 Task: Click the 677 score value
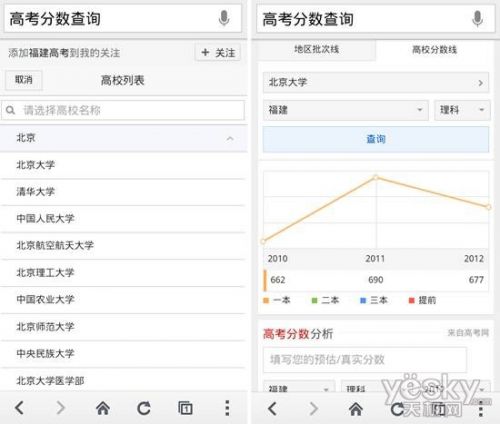(x=476, y=280)
